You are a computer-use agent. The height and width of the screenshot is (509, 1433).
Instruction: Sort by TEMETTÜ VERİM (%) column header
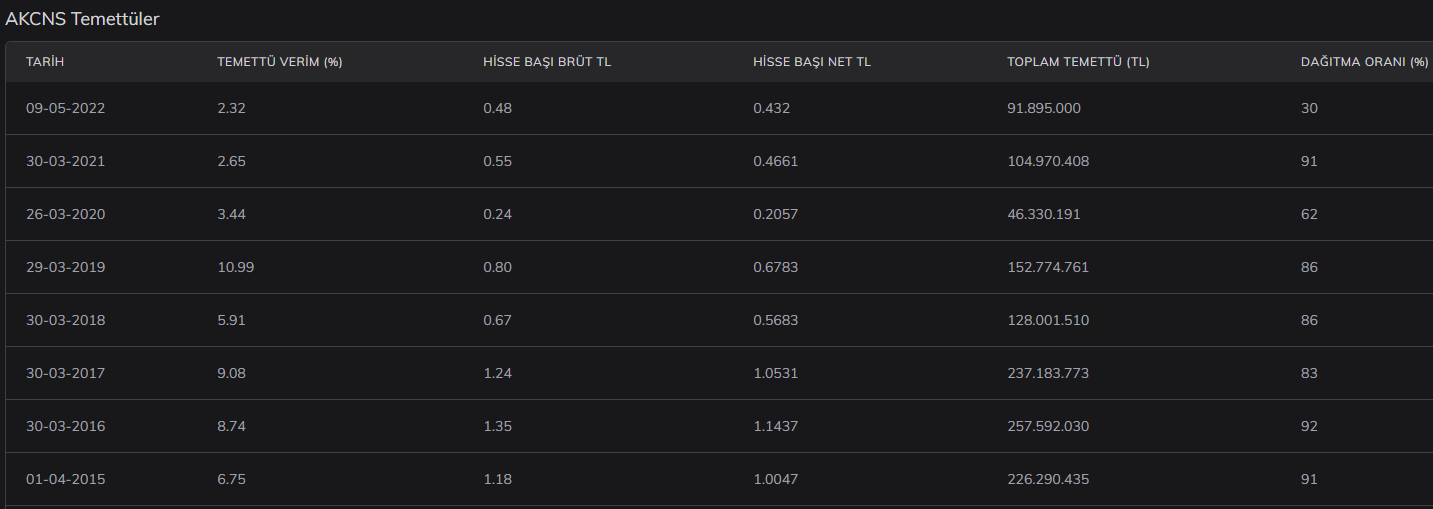point(280,62)
